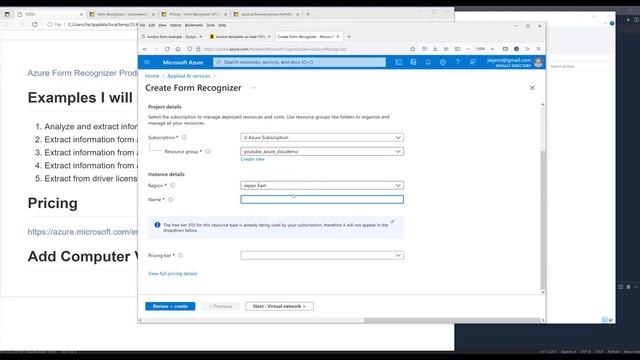Open the Resource group dropdown
This screenshot has width=640, height=360.
click(x=322, y=151)
